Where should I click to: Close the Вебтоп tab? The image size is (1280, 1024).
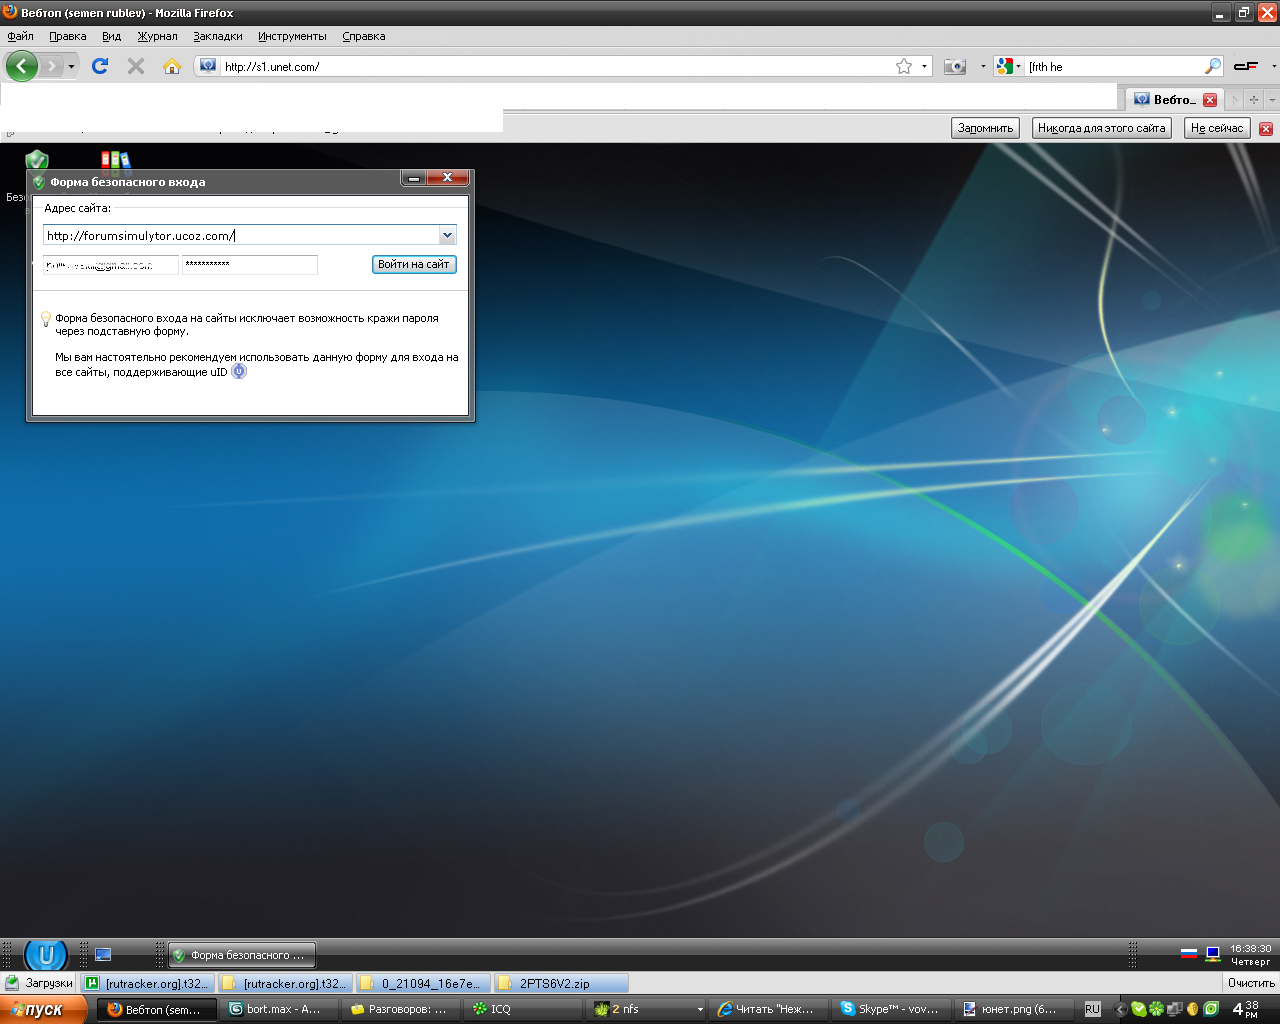coord(1210,100)
